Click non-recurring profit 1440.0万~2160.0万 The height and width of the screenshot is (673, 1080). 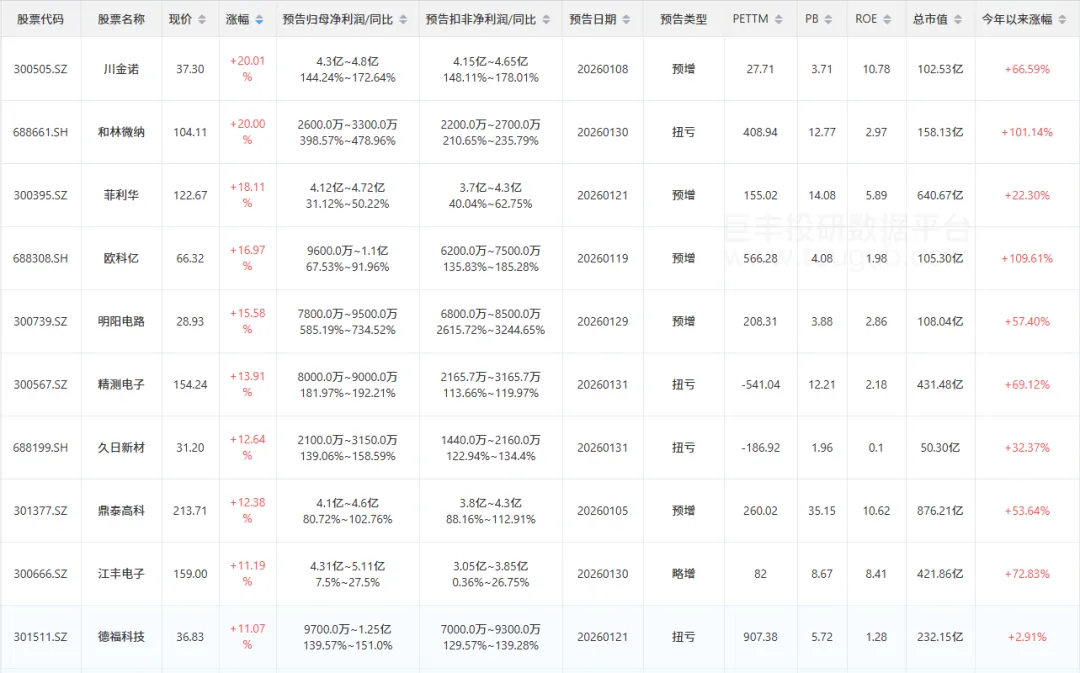click(x=490, y=440)
